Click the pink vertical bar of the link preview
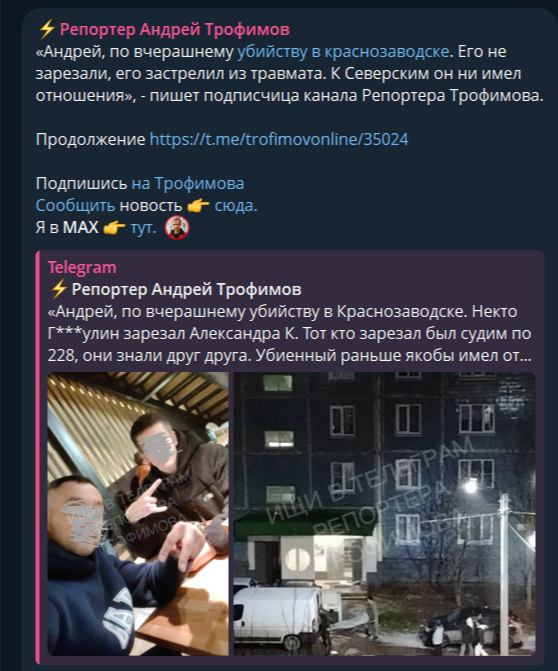558x671 pixels. [x=38, y=457]
